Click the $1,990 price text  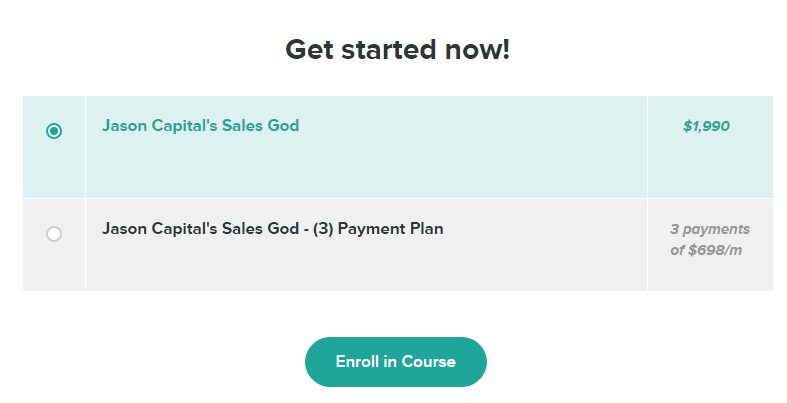[706, 127]
